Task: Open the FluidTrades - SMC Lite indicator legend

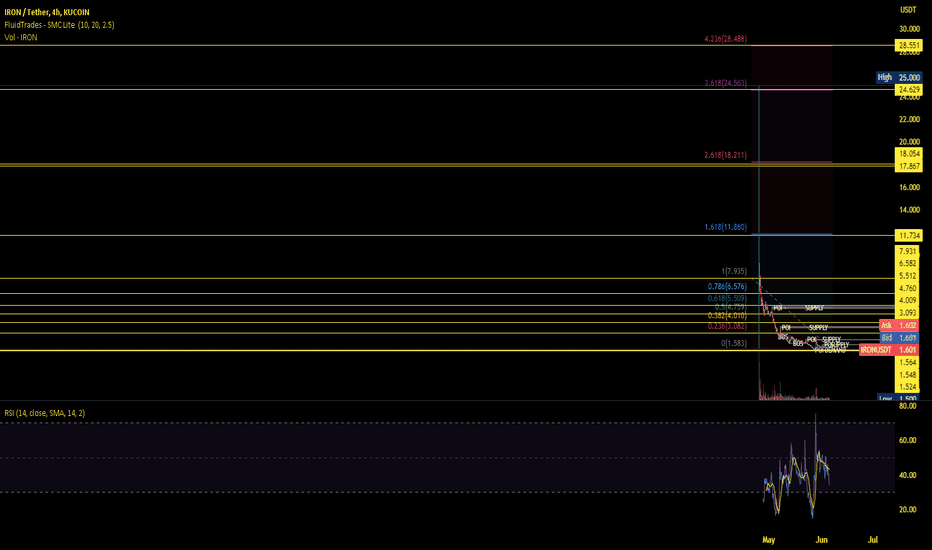Action: 59,25
